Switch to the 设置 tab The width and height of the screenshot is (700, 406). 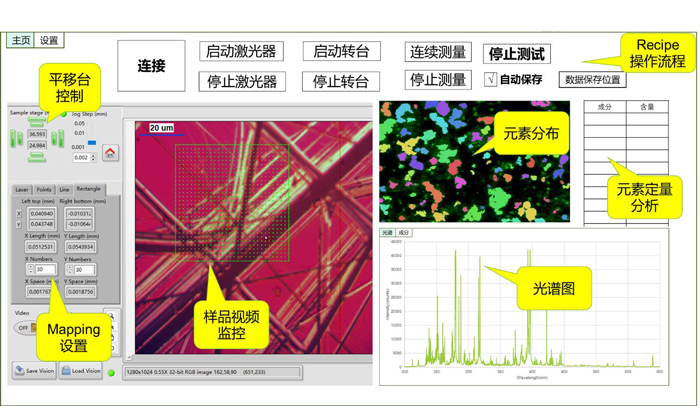[x=49, y=41]
